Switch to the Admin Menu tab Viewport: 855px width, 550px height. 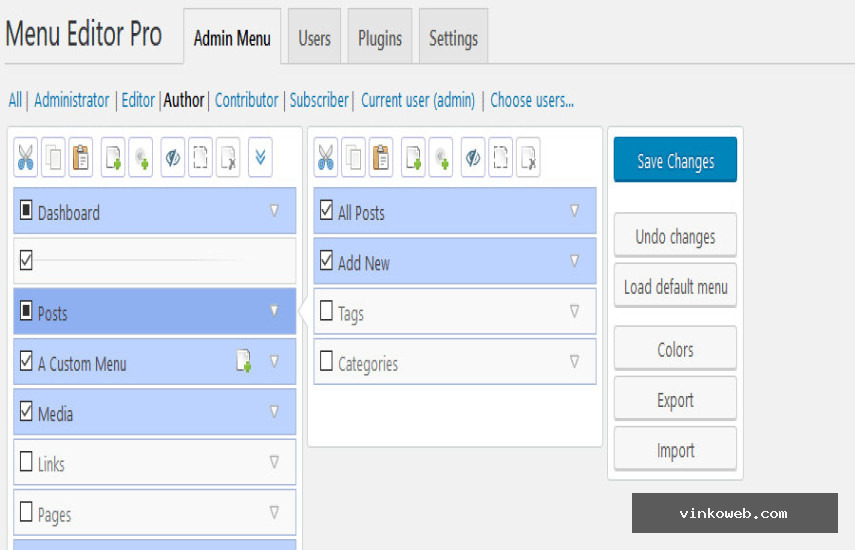pyautogui.click(x=232, y=38)
